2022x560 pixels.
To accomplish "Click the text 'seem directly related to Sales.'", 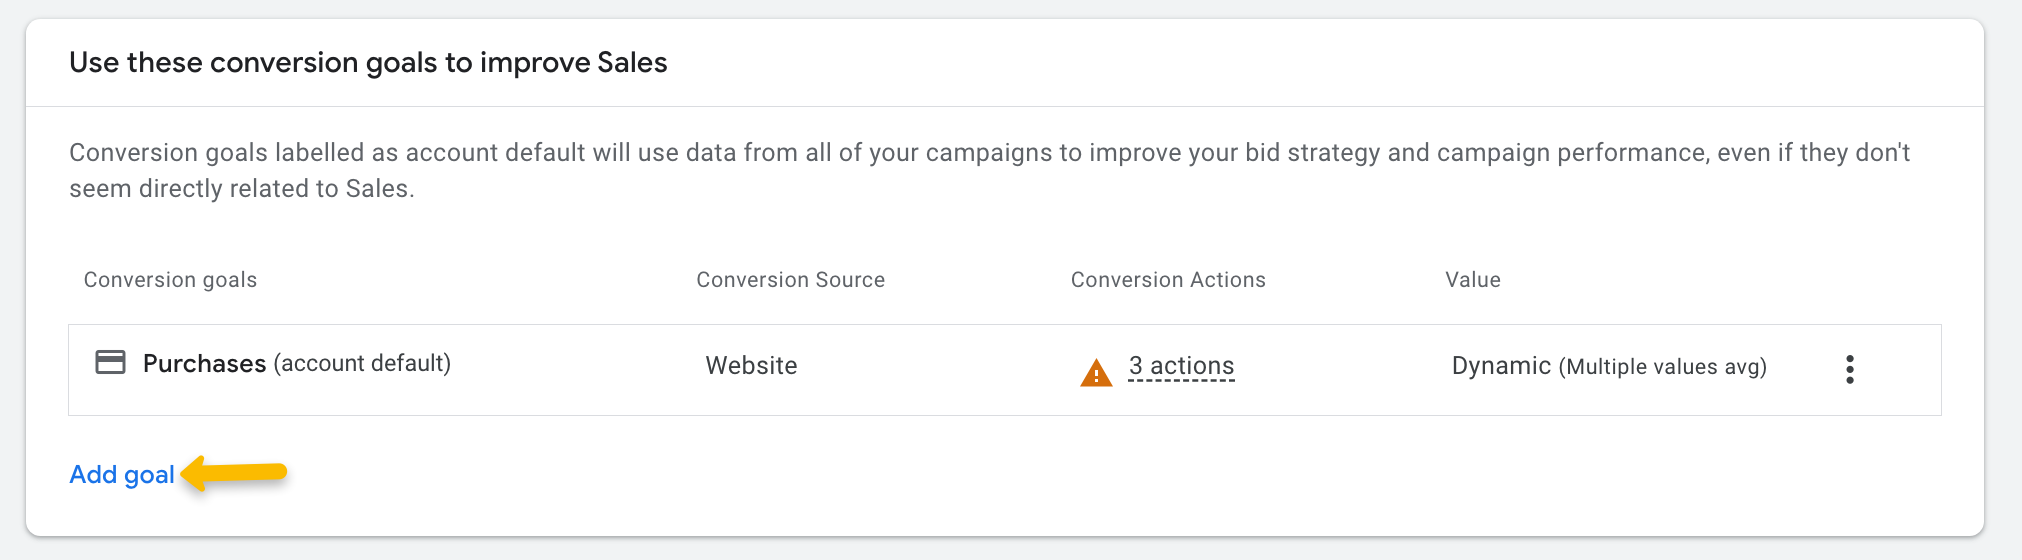I will point(241,189).
